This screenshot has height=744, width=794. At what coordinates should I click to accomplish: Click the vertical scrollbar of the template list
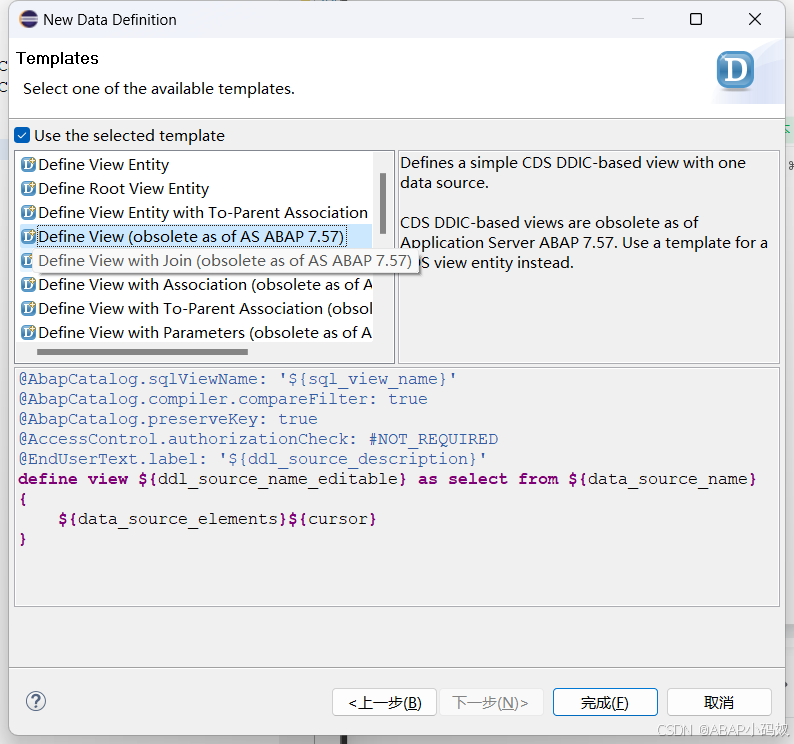tap(383, 203)
